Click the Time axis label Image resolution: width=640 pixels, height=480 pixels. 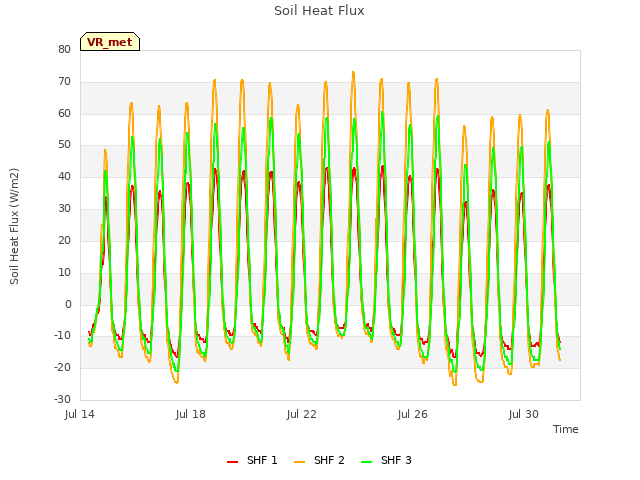click(x=566, y=429)
